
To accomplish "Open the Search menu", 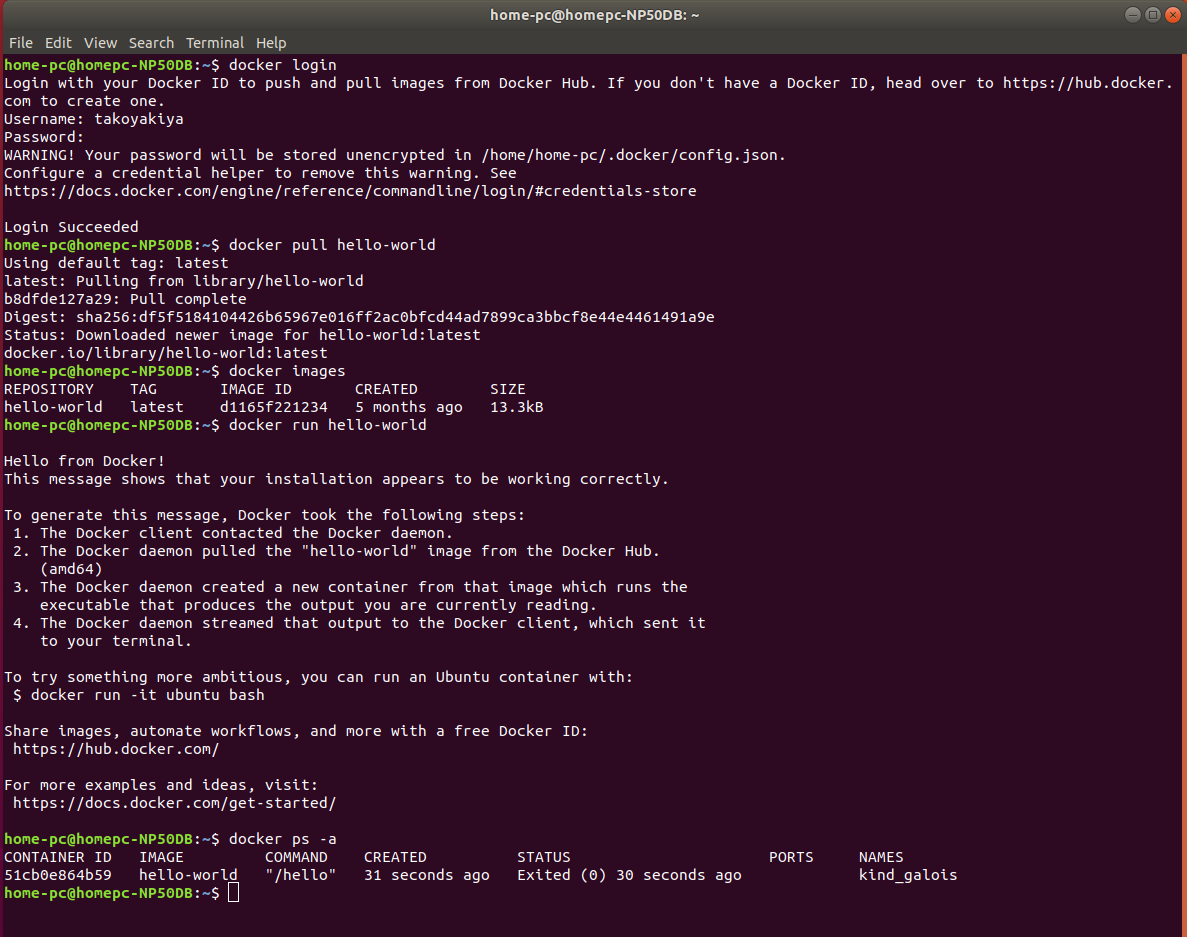I will 151,43.
